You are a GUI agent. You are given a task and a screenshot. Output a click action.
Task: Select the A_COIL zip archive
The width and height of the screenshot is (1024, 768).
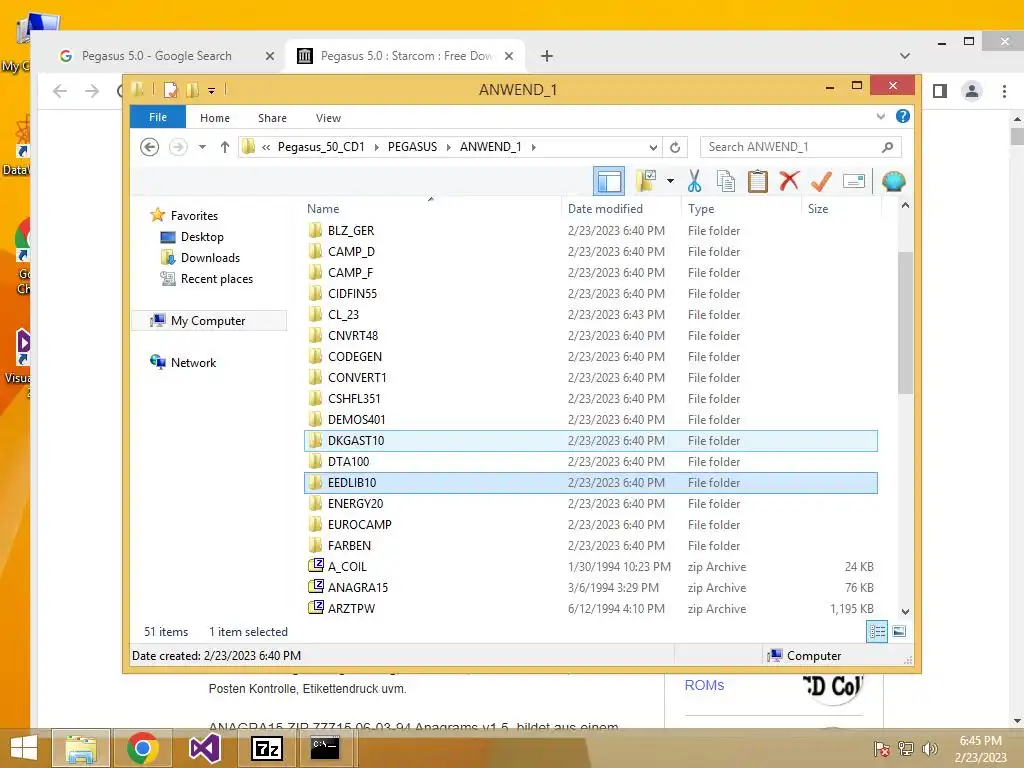pos(590,566)
